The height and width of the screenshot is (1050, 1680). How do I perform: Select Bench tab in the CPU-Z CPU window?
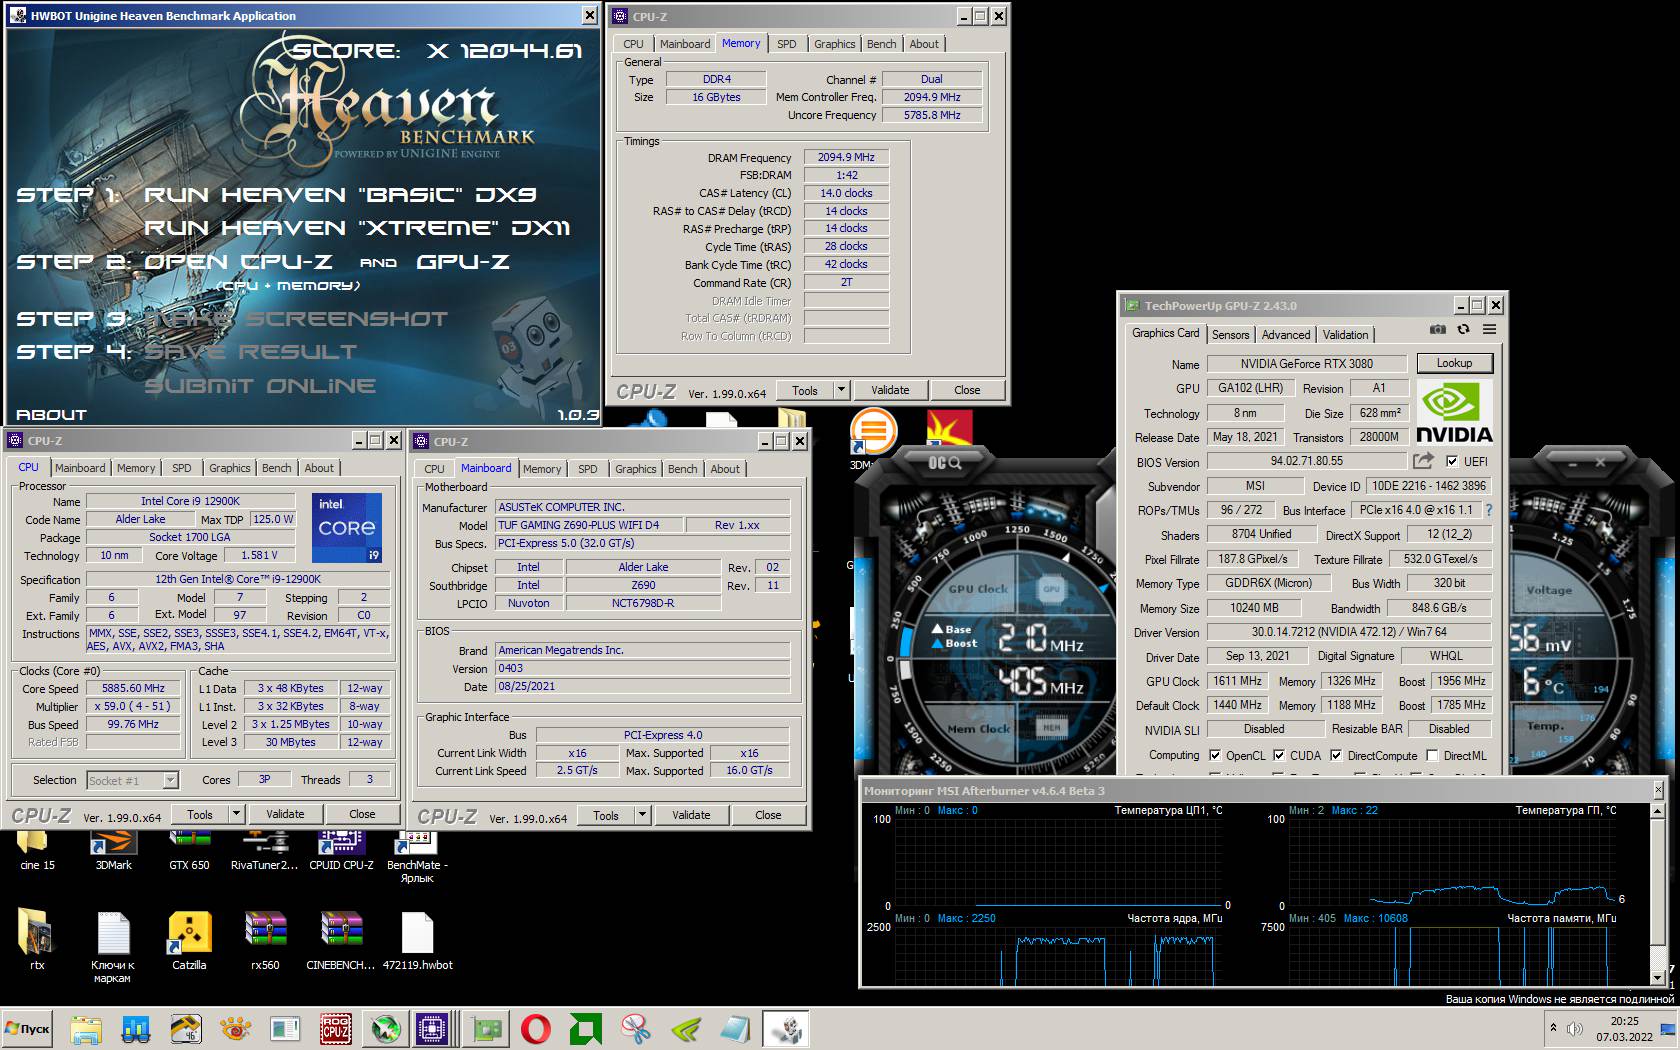pos(277,468)
